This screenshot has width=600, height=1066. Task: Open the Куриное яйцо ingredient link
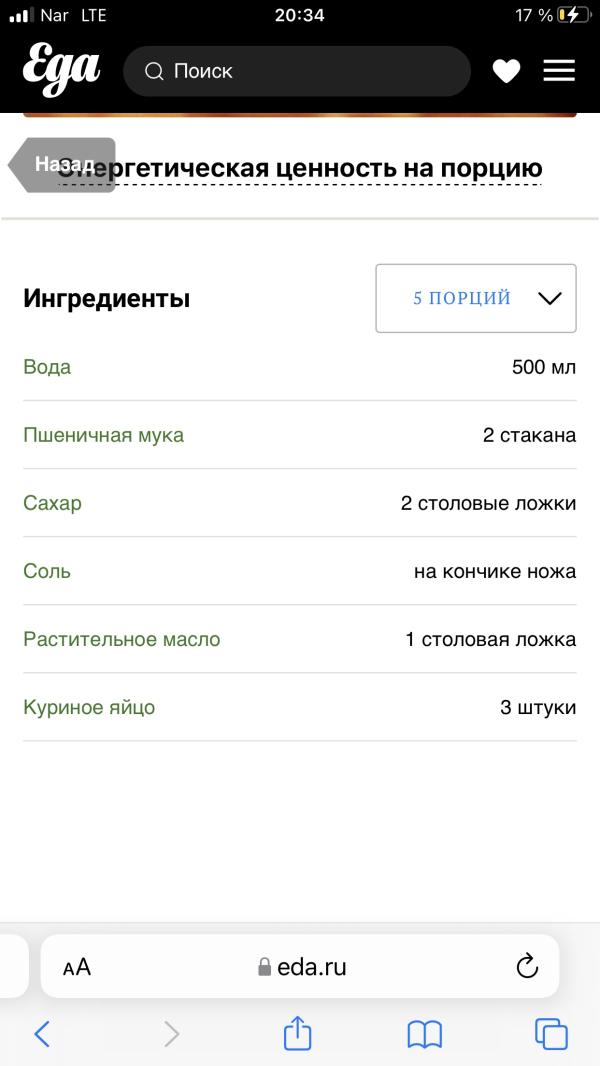tap(89, 707)
